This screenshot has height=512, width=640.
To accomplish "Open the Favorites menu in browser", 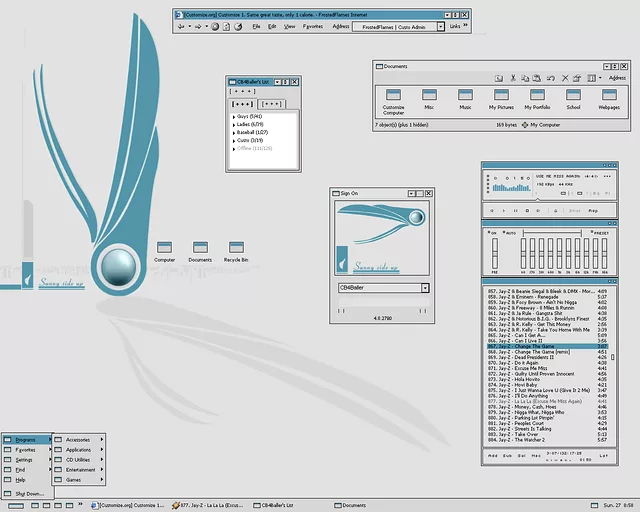I will click(313, 27).
